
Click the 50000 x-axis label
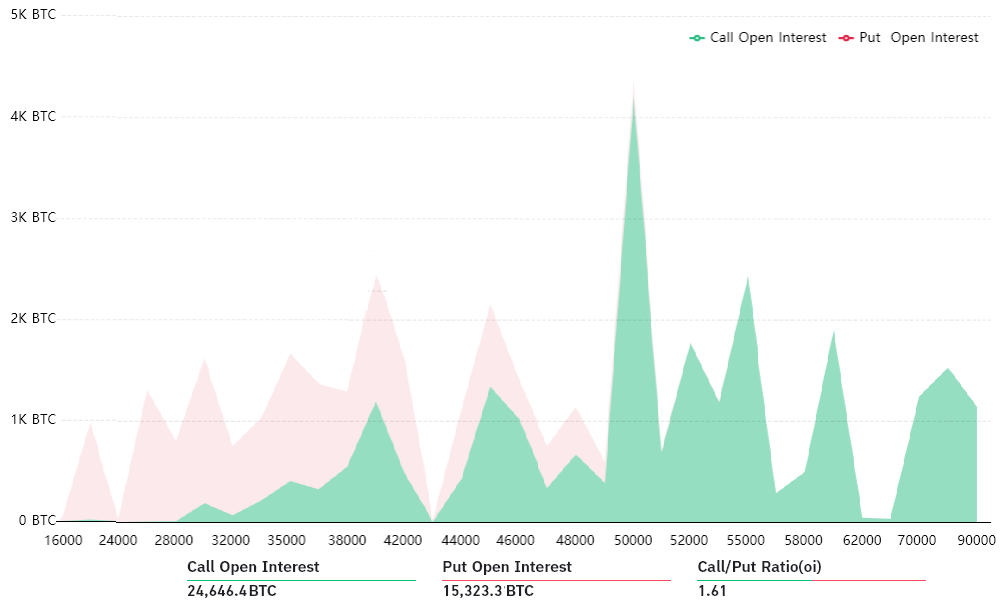633,540
